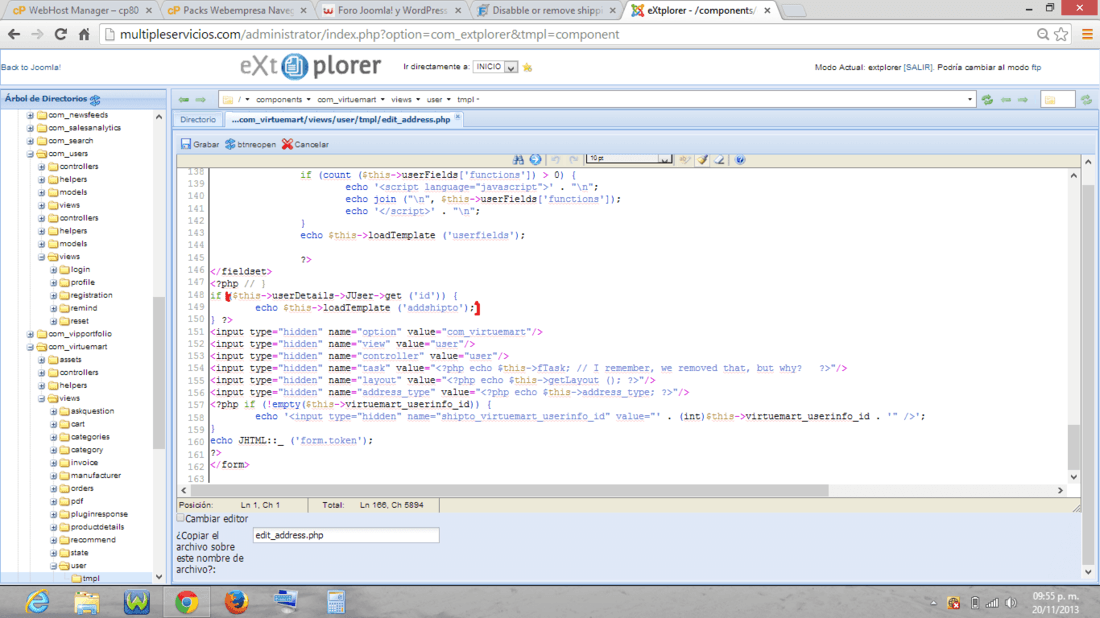Screen dimensions: 1100x618
Task: Click the views segment in path bar
Action: (x=401, y=100)
